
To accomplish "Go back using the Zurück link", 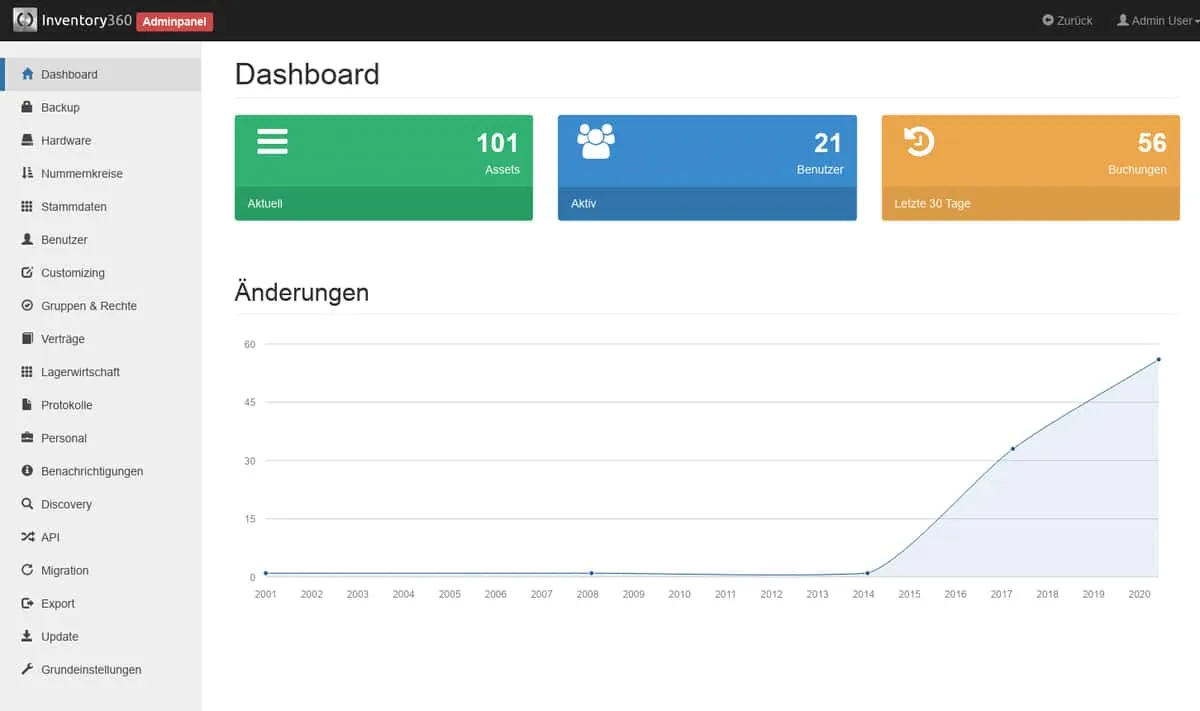I will [x=1067, y=20].
